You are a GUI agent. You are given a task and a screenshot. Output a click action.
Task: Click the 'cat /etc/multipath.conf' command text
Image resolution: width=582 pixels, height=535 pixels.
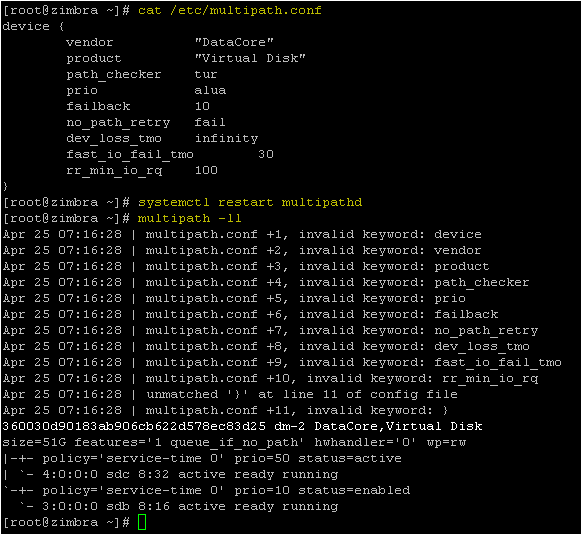(230, 10)
